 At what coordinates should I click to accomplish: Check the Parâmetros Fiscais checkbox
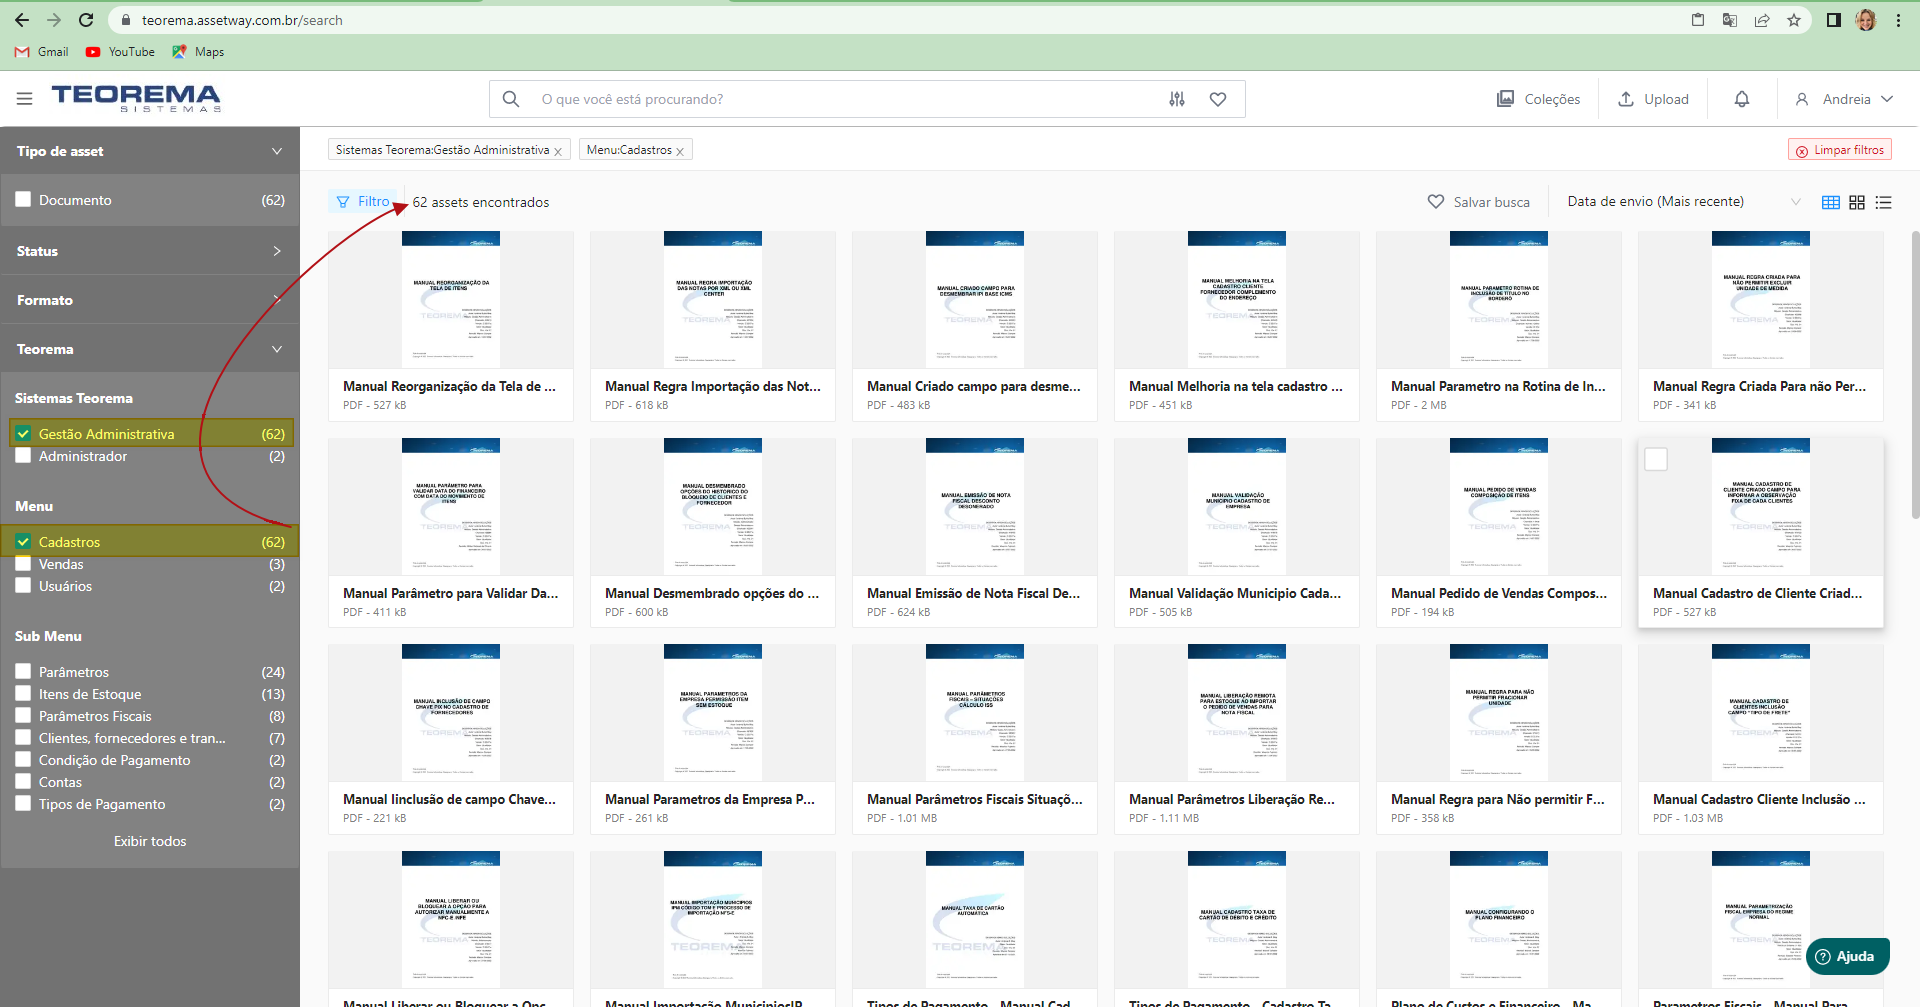[23, 715]
